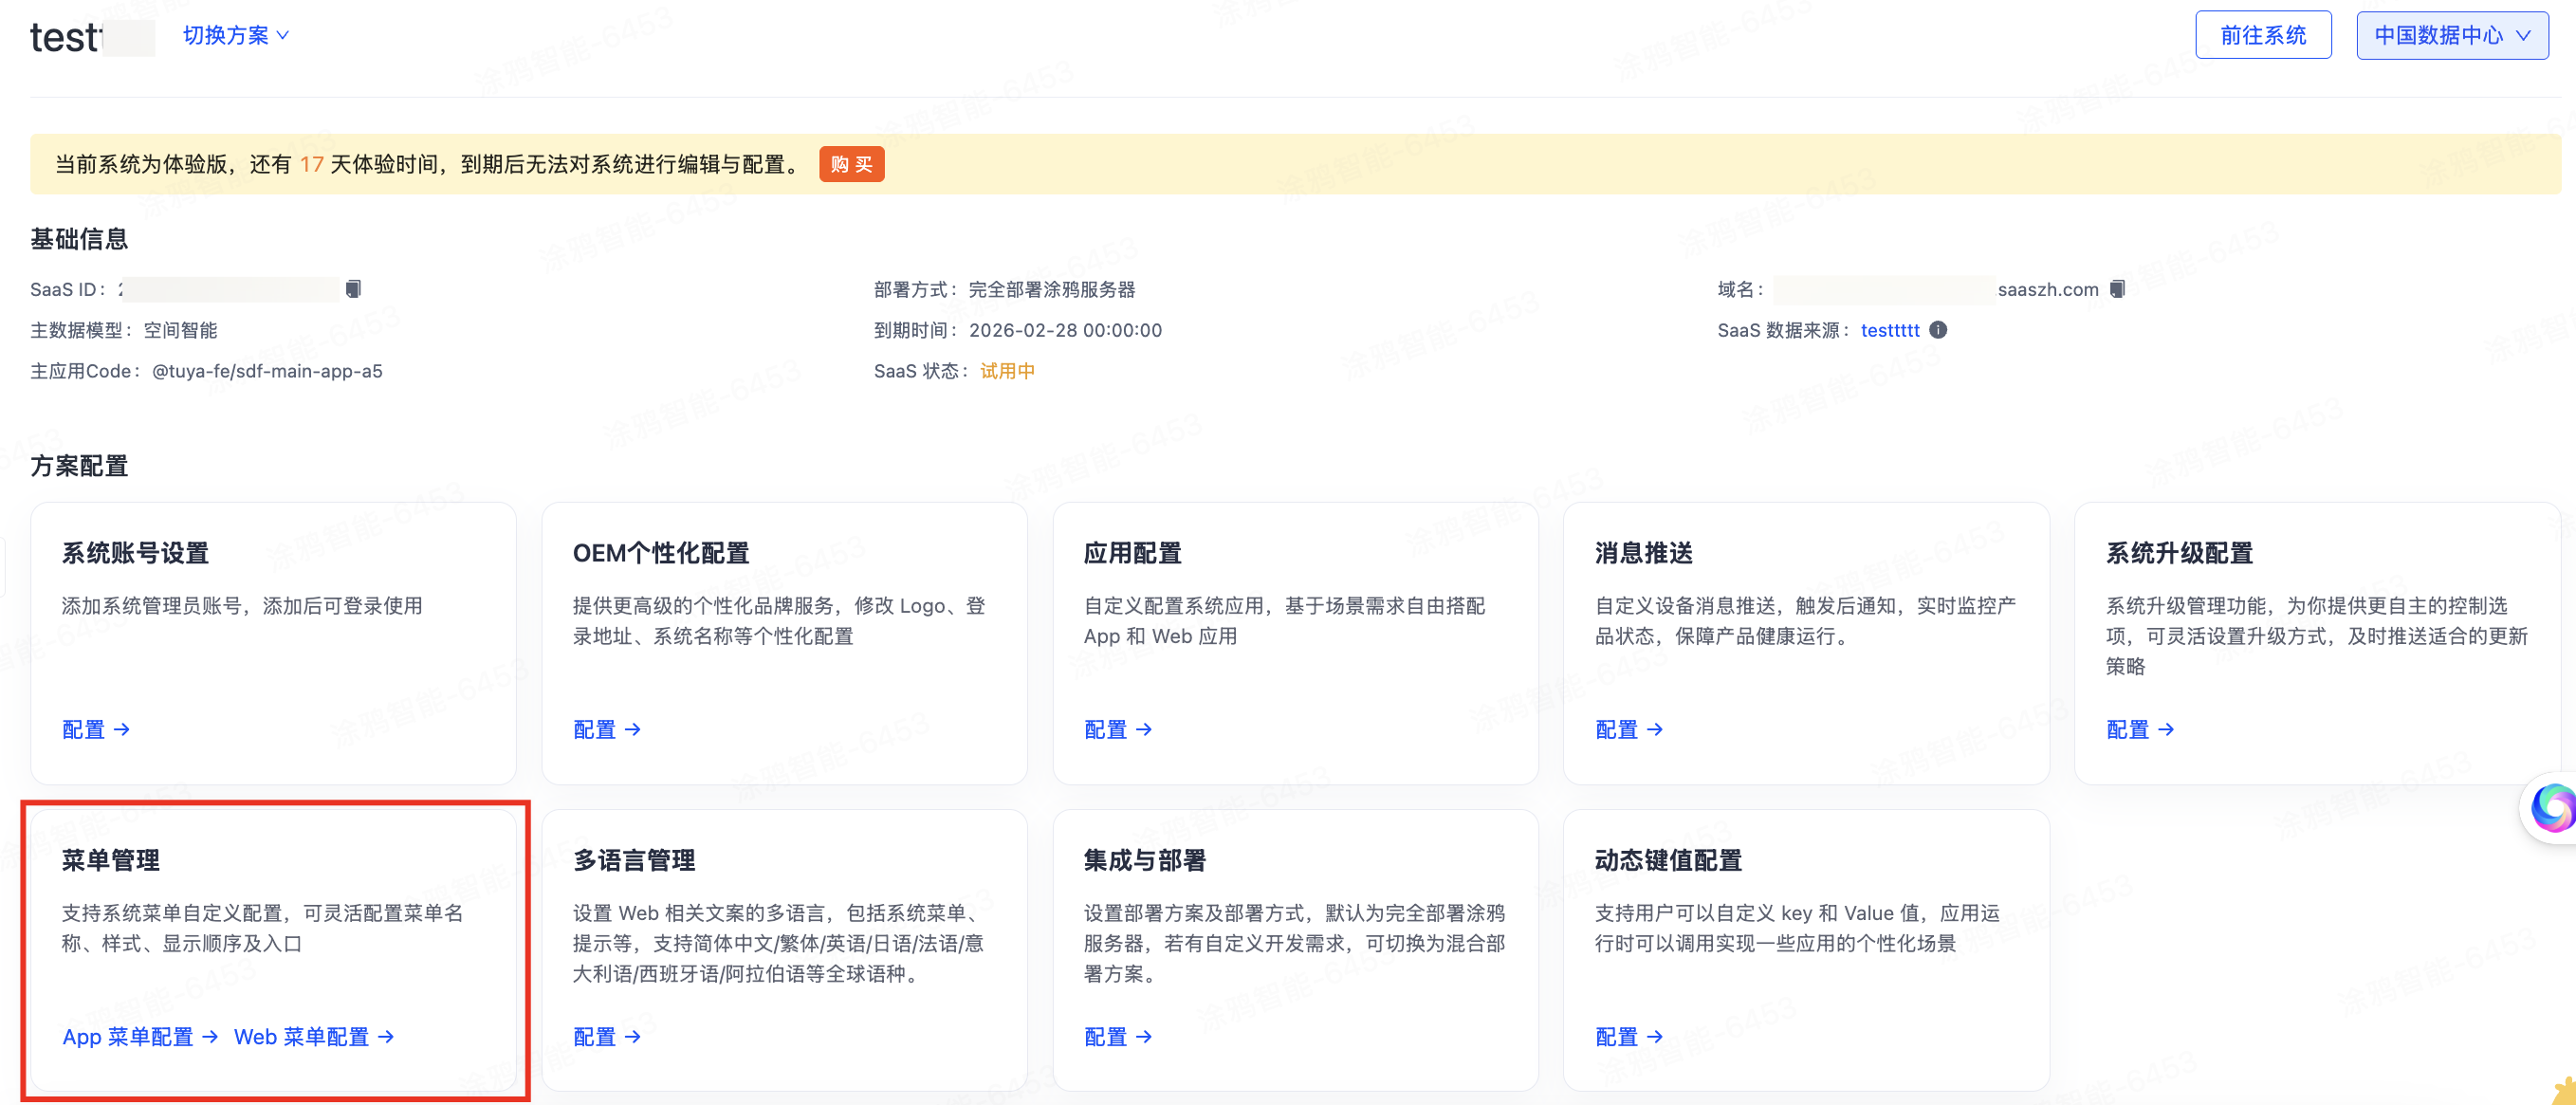The width and height of the screenshot is (2576, 1105).
Task: Open 配置 under 多语言管理
Action: [x=596, y=1037]
